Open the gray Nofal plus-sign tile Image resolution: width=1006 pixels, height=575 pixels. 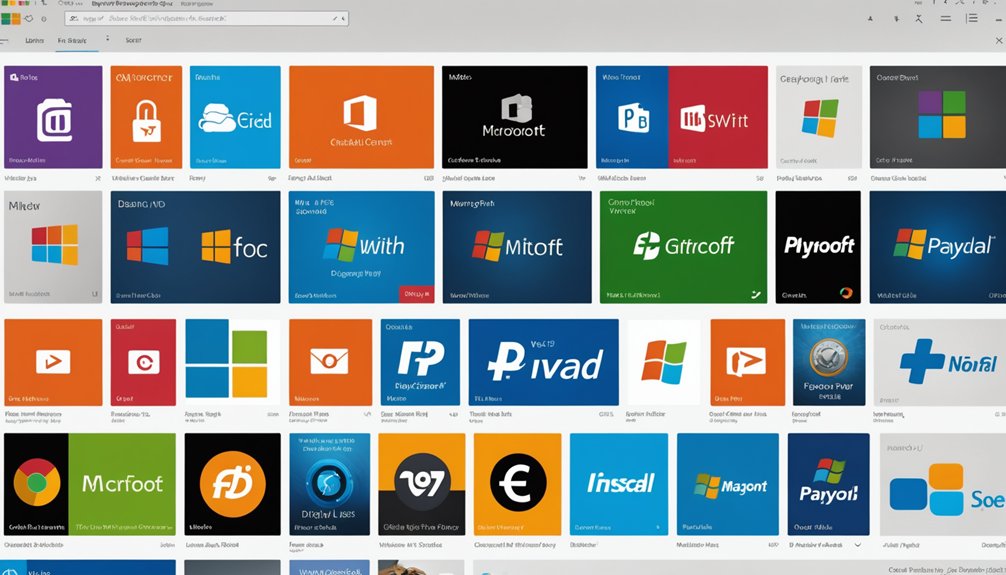coord(939,362)
